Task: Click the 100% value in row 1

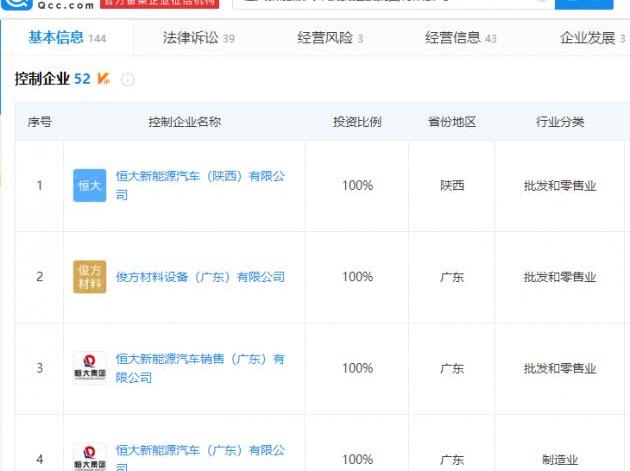Action: 357,185
